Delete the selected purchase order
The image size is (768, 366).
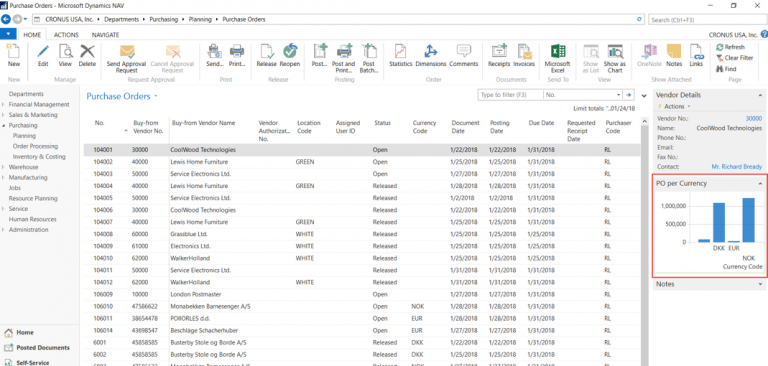pyautogui.click(x=87, y=55)
